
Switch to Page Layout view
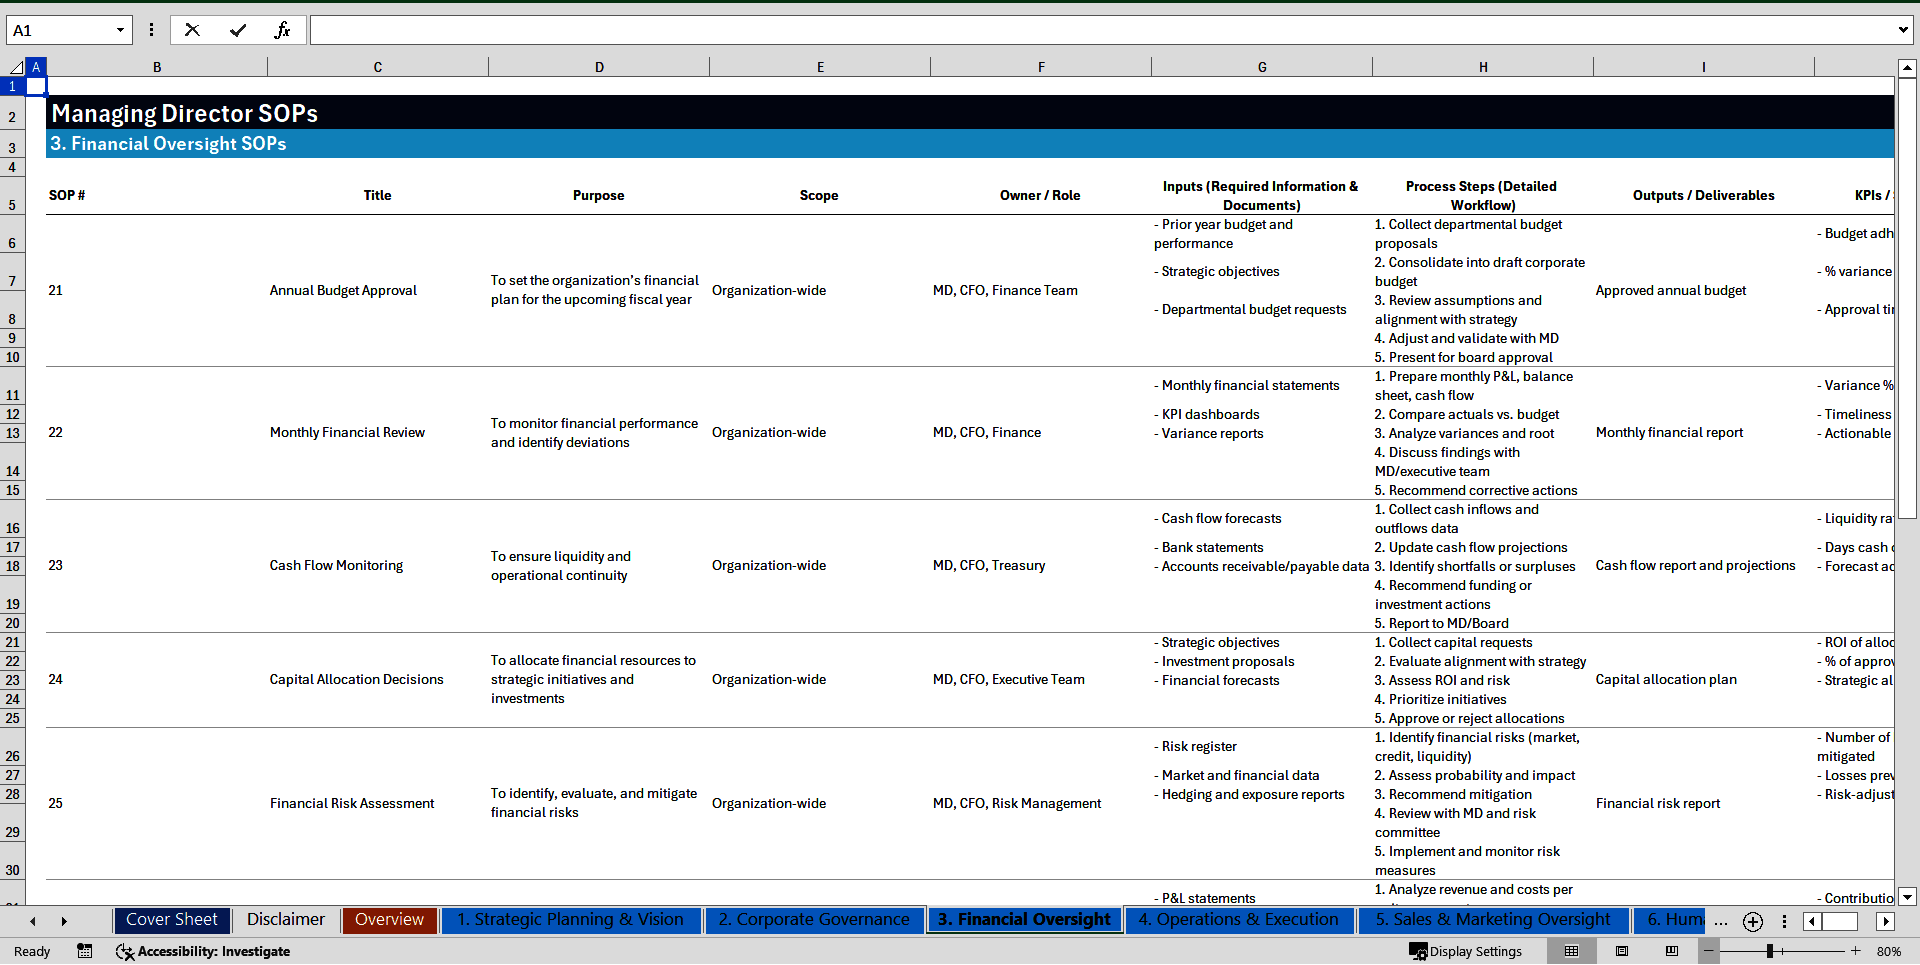click(1622, 951)
